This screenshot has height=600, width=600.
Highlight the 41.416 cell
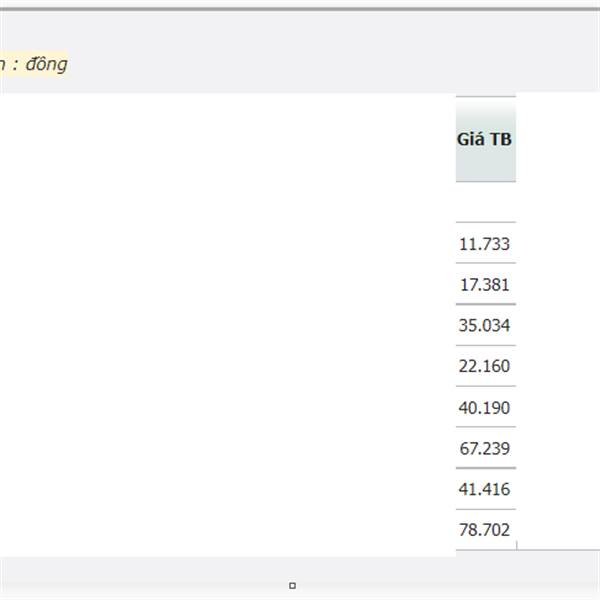click(x=485, y=489)
